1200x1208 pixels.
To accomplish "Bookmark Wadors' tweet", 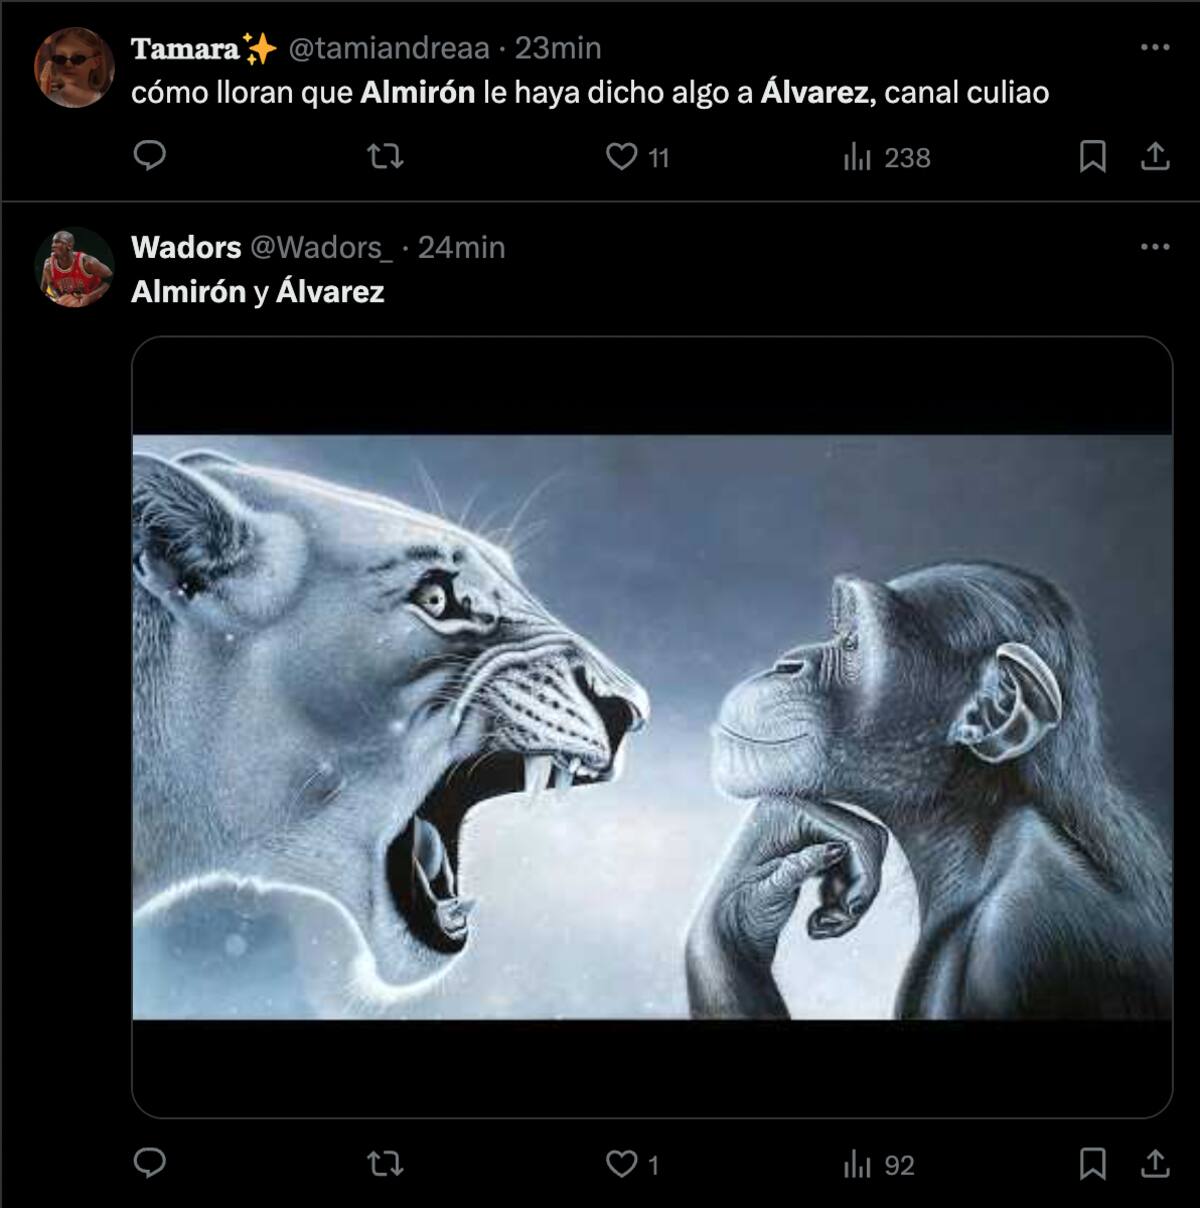I will click(x=1092, y=1163).
